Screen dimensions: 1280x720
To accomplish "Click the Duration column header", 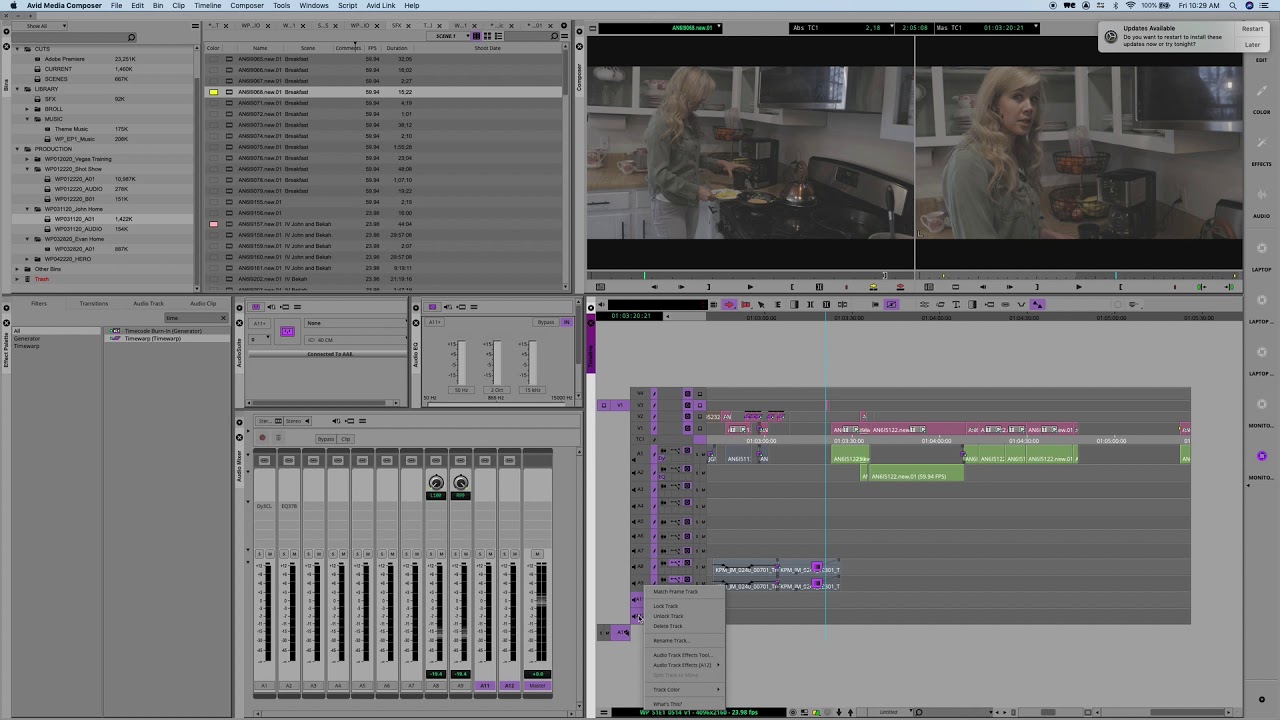I will click(397, 48).
